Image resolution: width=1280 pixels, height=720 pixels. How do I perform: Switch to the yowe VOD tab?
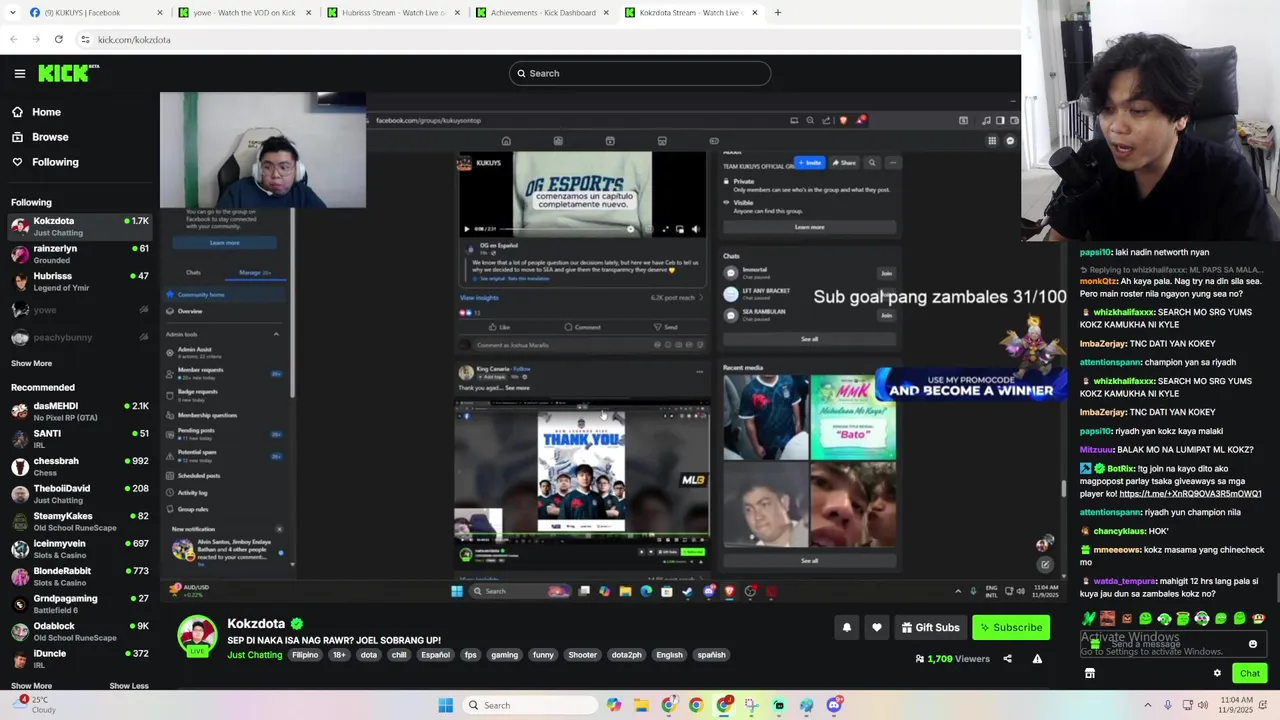pos(245,13)
